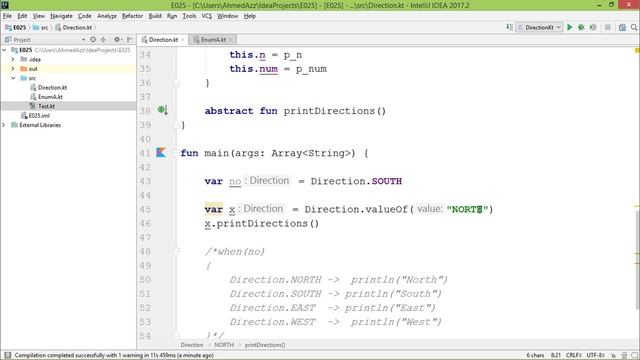Open the Refactor menu
Screen dimensions: 640x360
(x=132, y=16)
